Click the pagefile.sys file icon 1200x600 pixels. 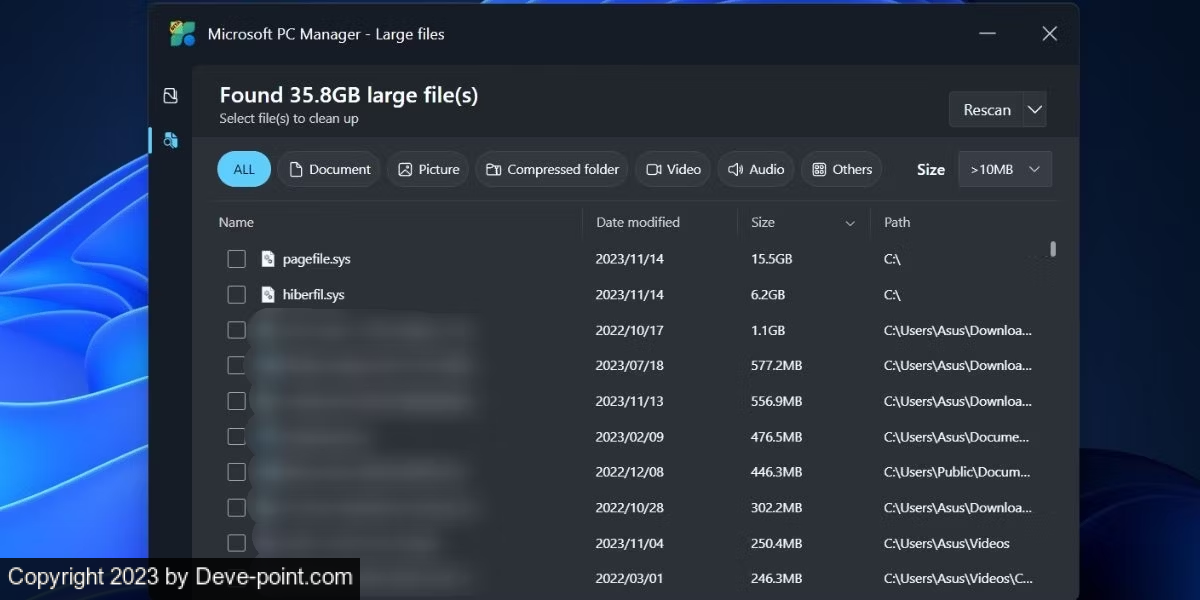pyautogui.click(x=268, y=259)
